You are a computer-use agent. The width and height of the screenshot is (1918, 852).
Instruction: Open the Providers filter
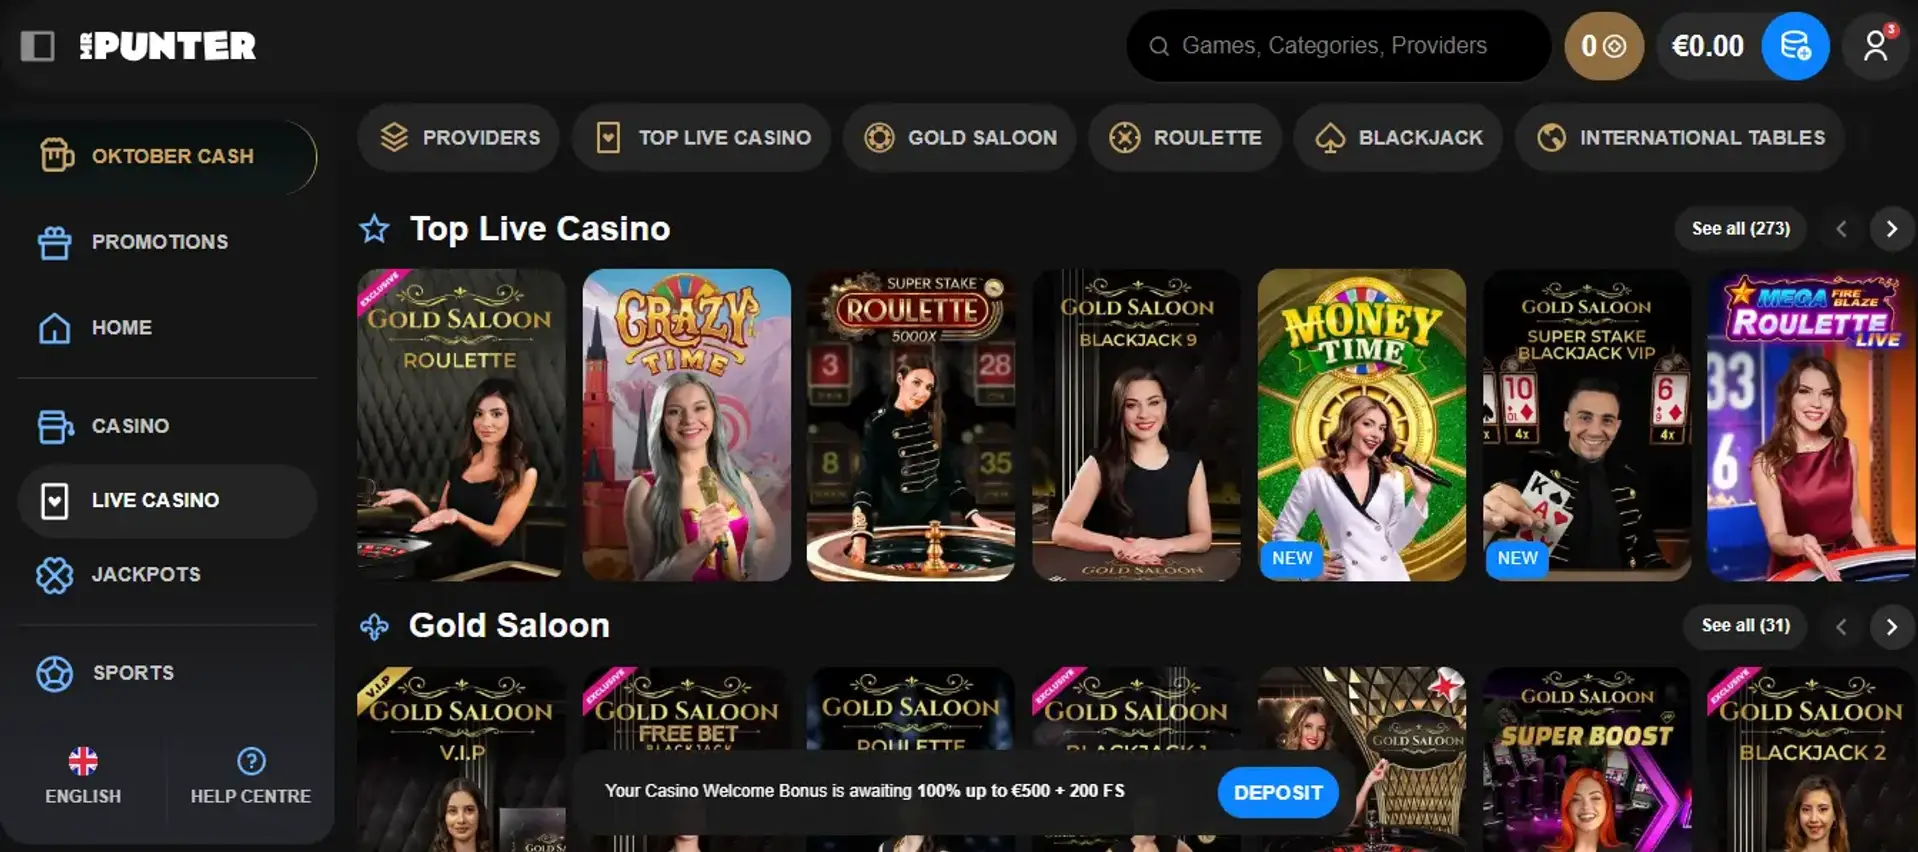pos(459,138)
